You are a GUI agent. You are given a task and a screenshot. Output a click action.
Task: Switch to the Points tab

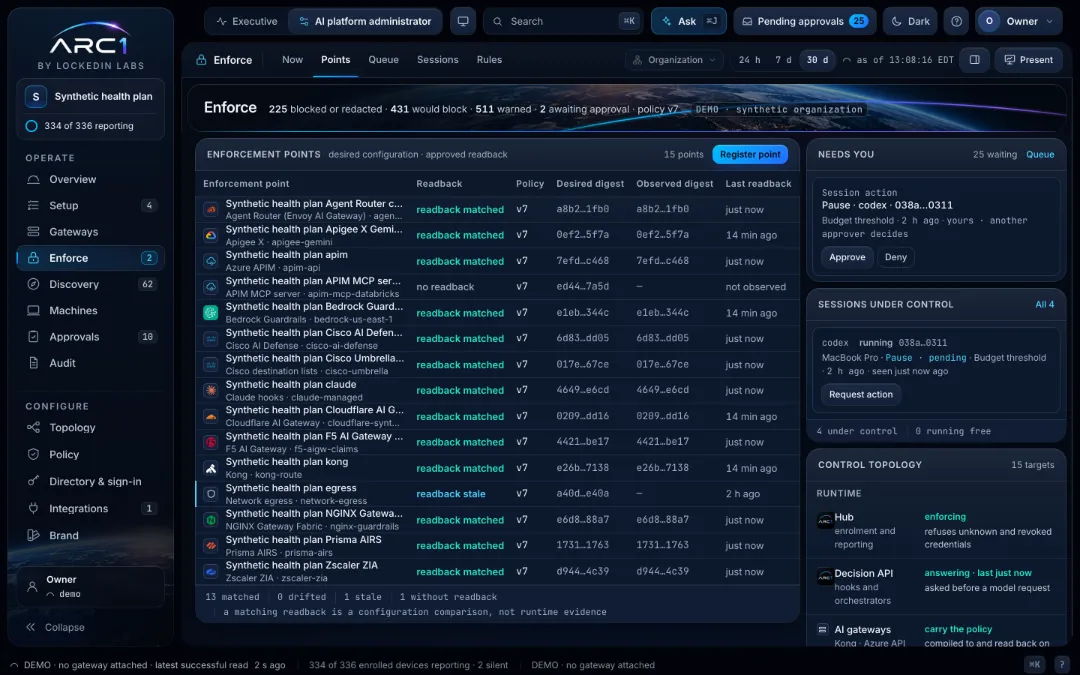(335, 60)
